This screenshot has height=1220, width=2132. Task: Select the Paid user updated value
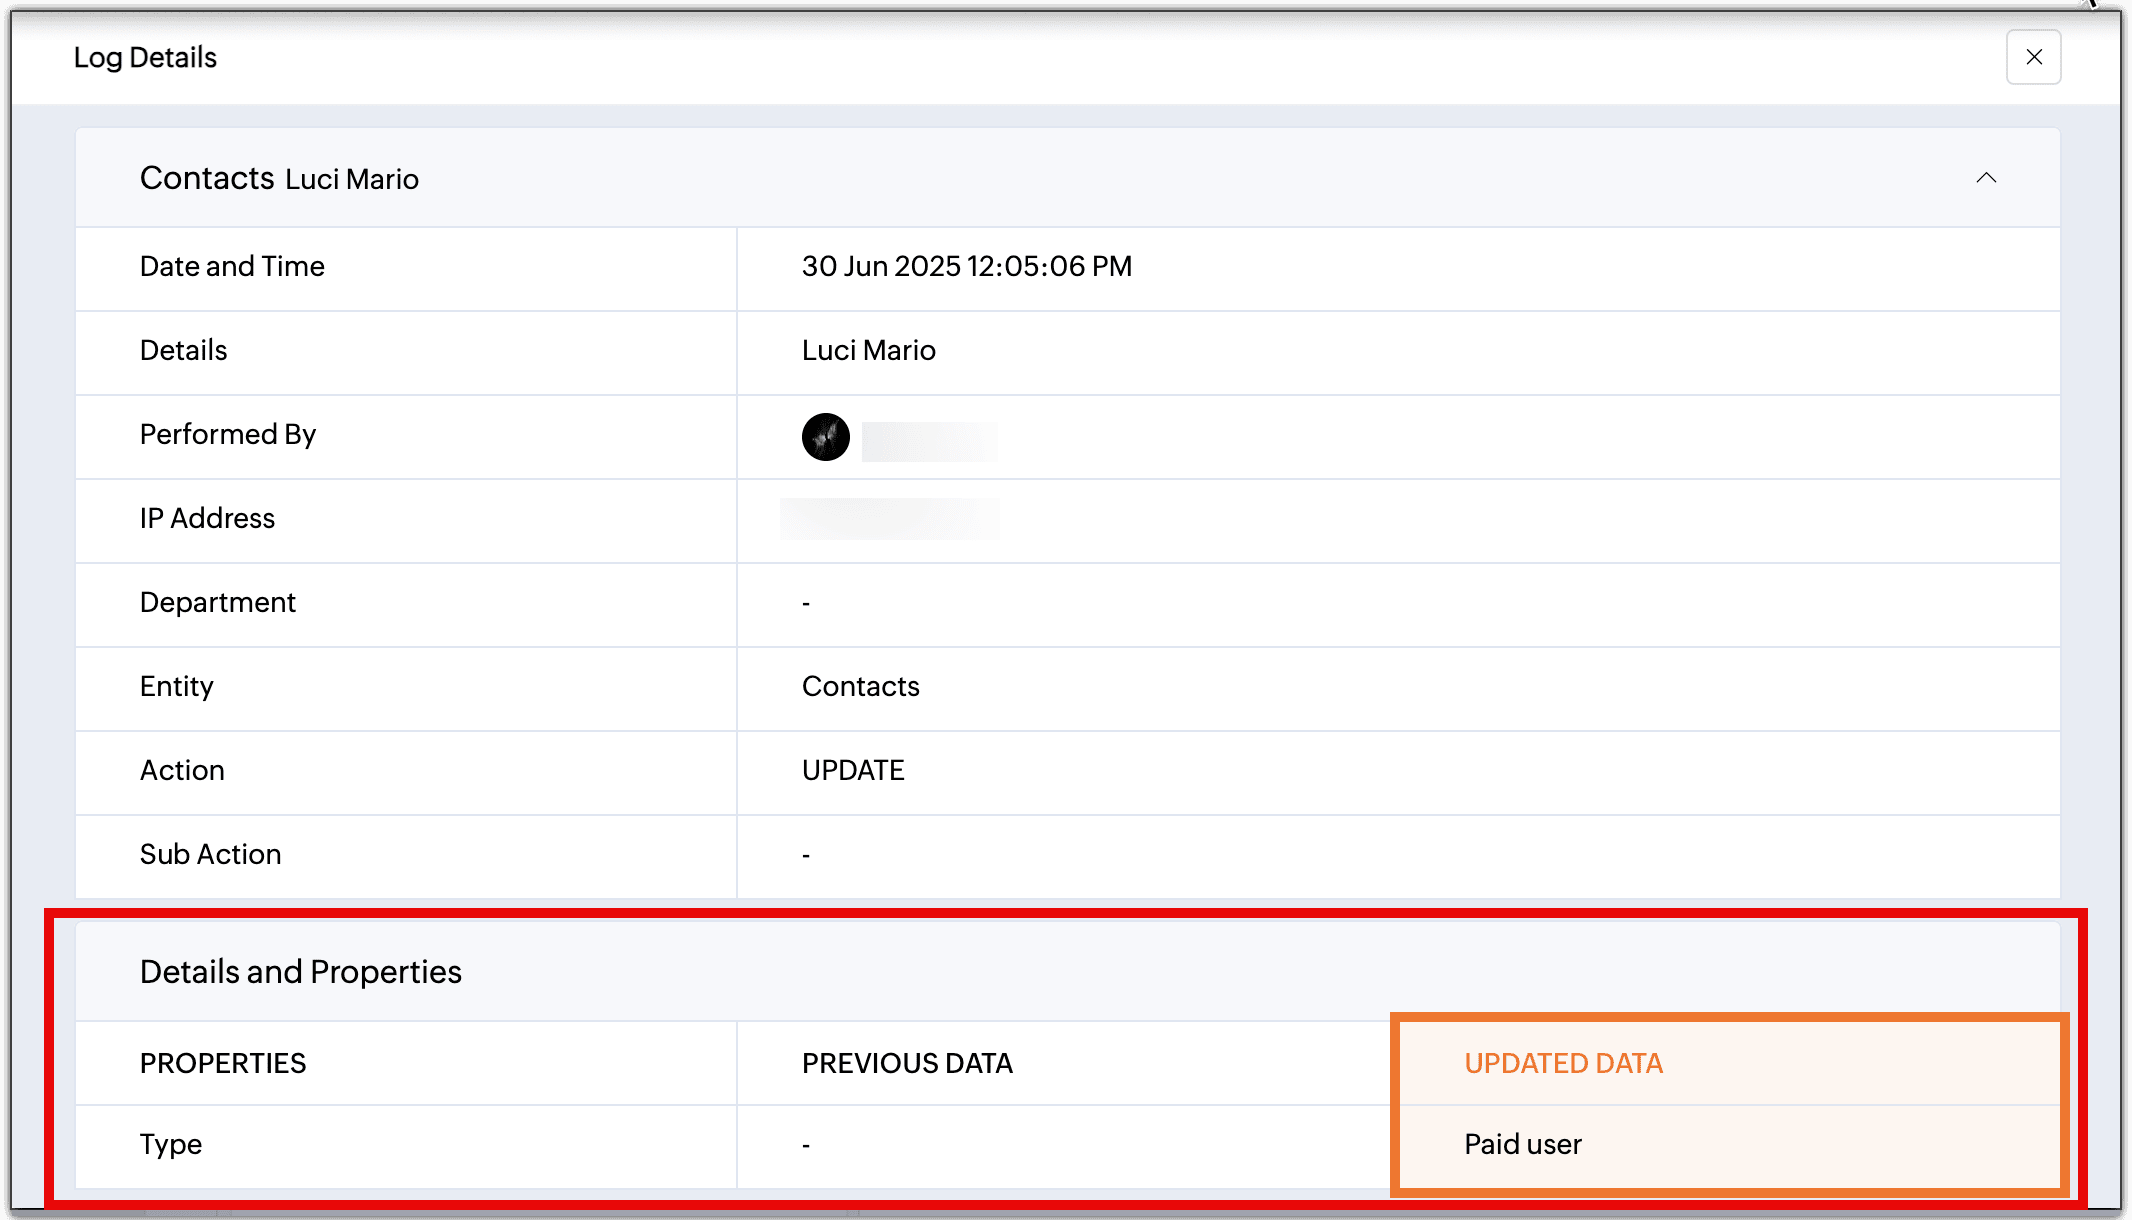click(x=1522, y=1145)
